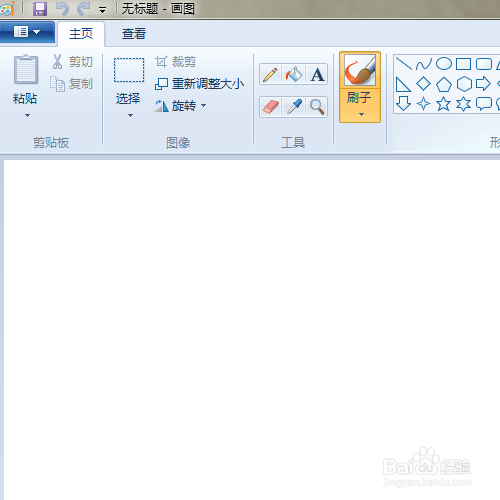Click the 复制 copy button
This screenshot has height=500, width=500.
(x=71, y=84)
